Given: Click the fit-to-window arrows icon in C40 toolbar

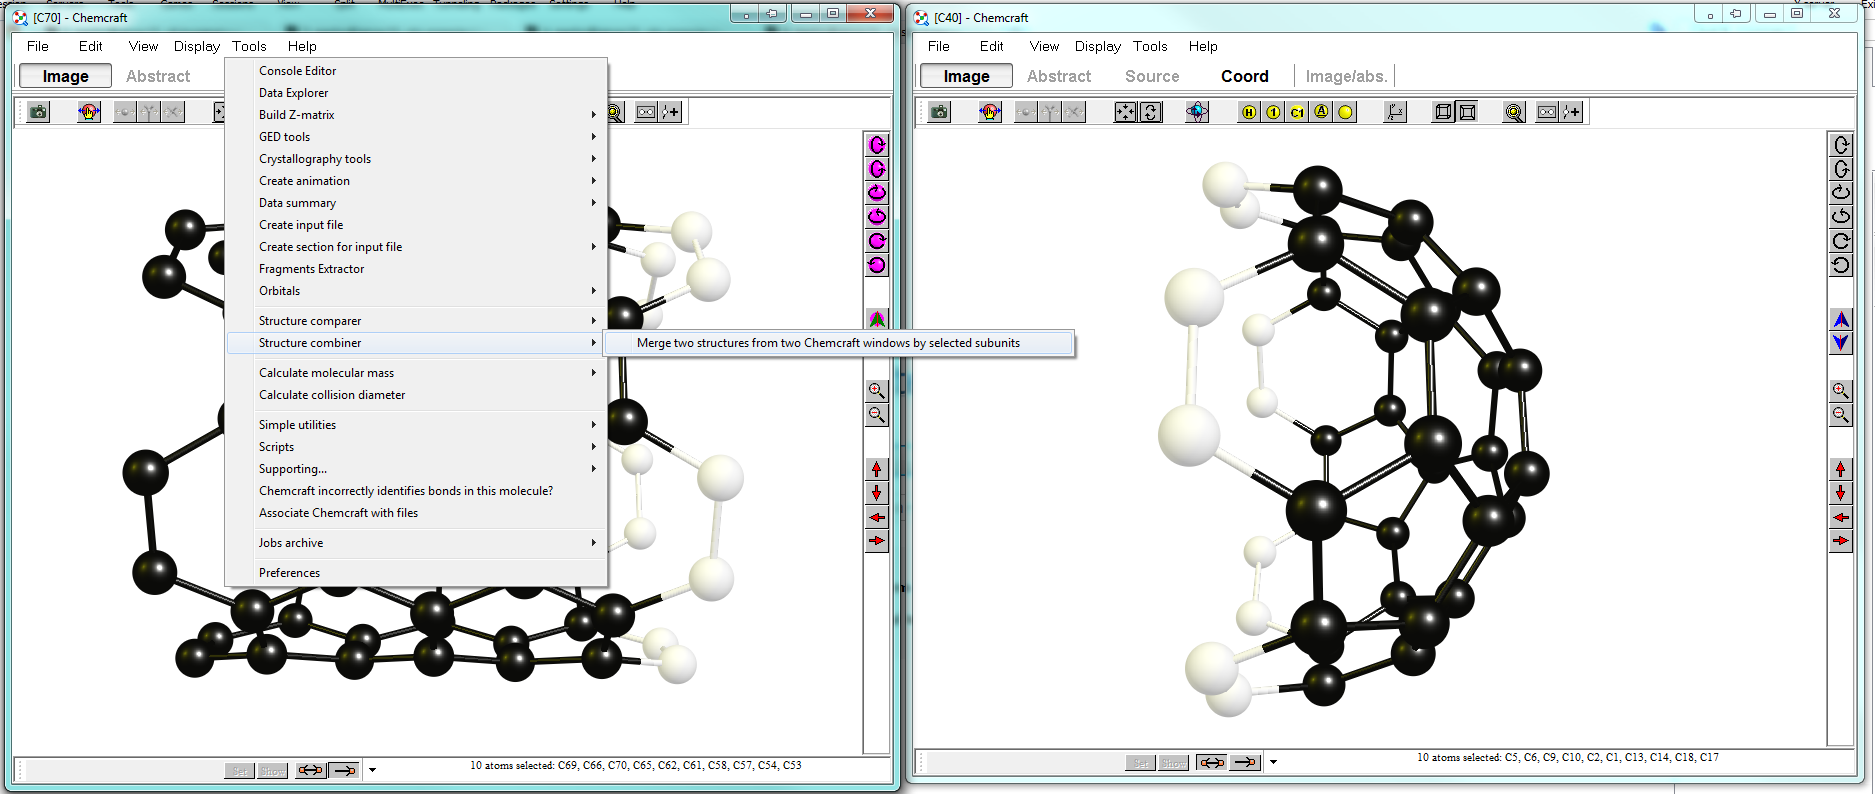Looking at the screenshot, I should click(x=1126, y=112).
